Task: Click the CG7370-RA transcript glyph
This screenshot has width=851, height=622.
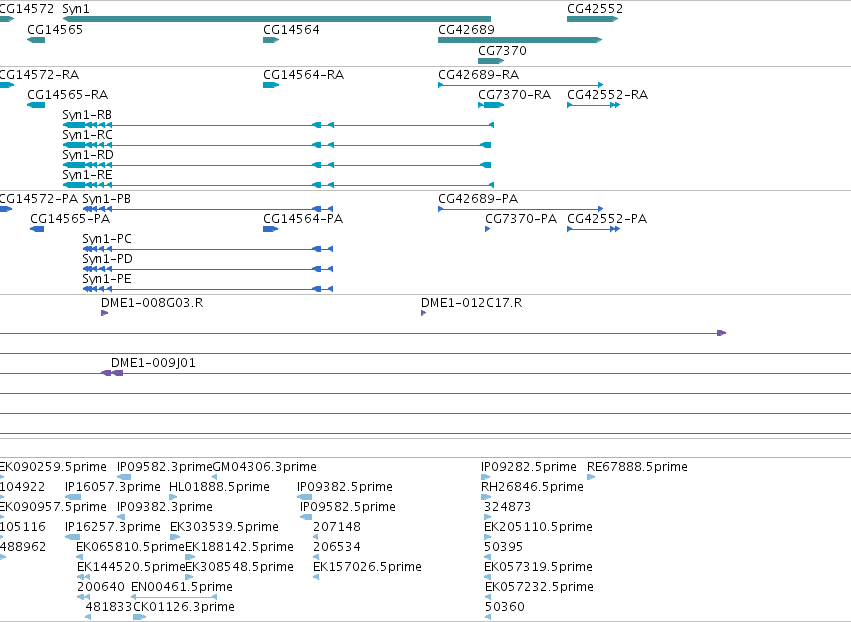Action: (x=491, y=105)
